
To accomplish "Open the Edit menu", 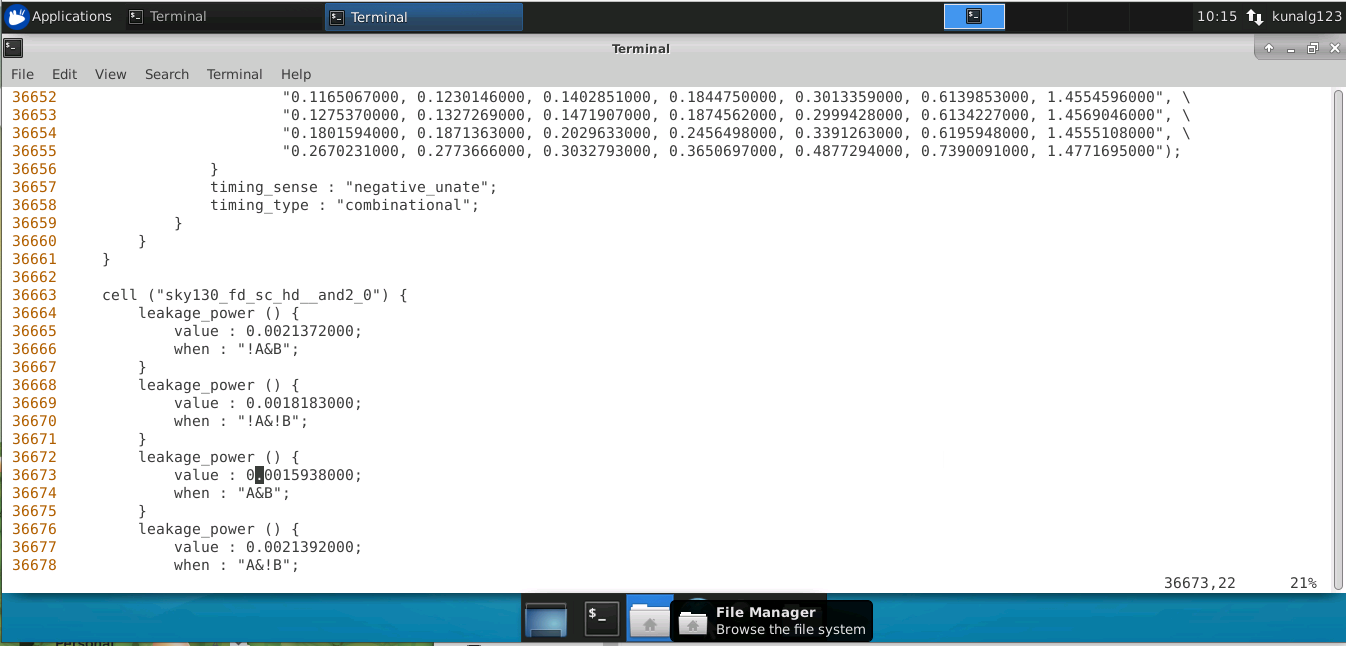I will pos(64,74).
